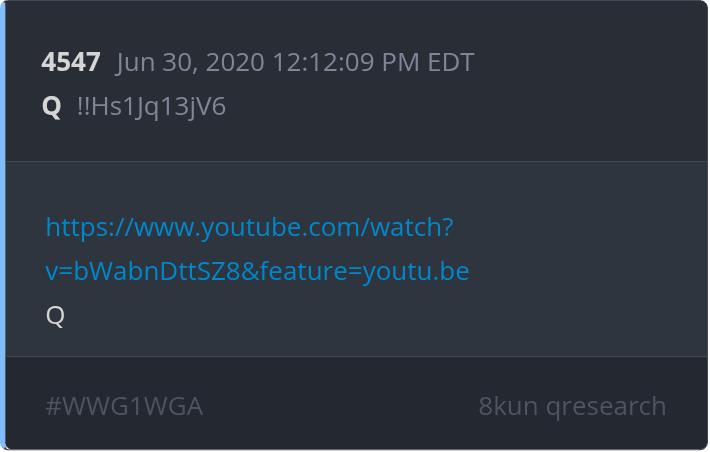710x452 pixels.
Task: Click the 8kun board name in footer
Action: click(x=508, y=406)
